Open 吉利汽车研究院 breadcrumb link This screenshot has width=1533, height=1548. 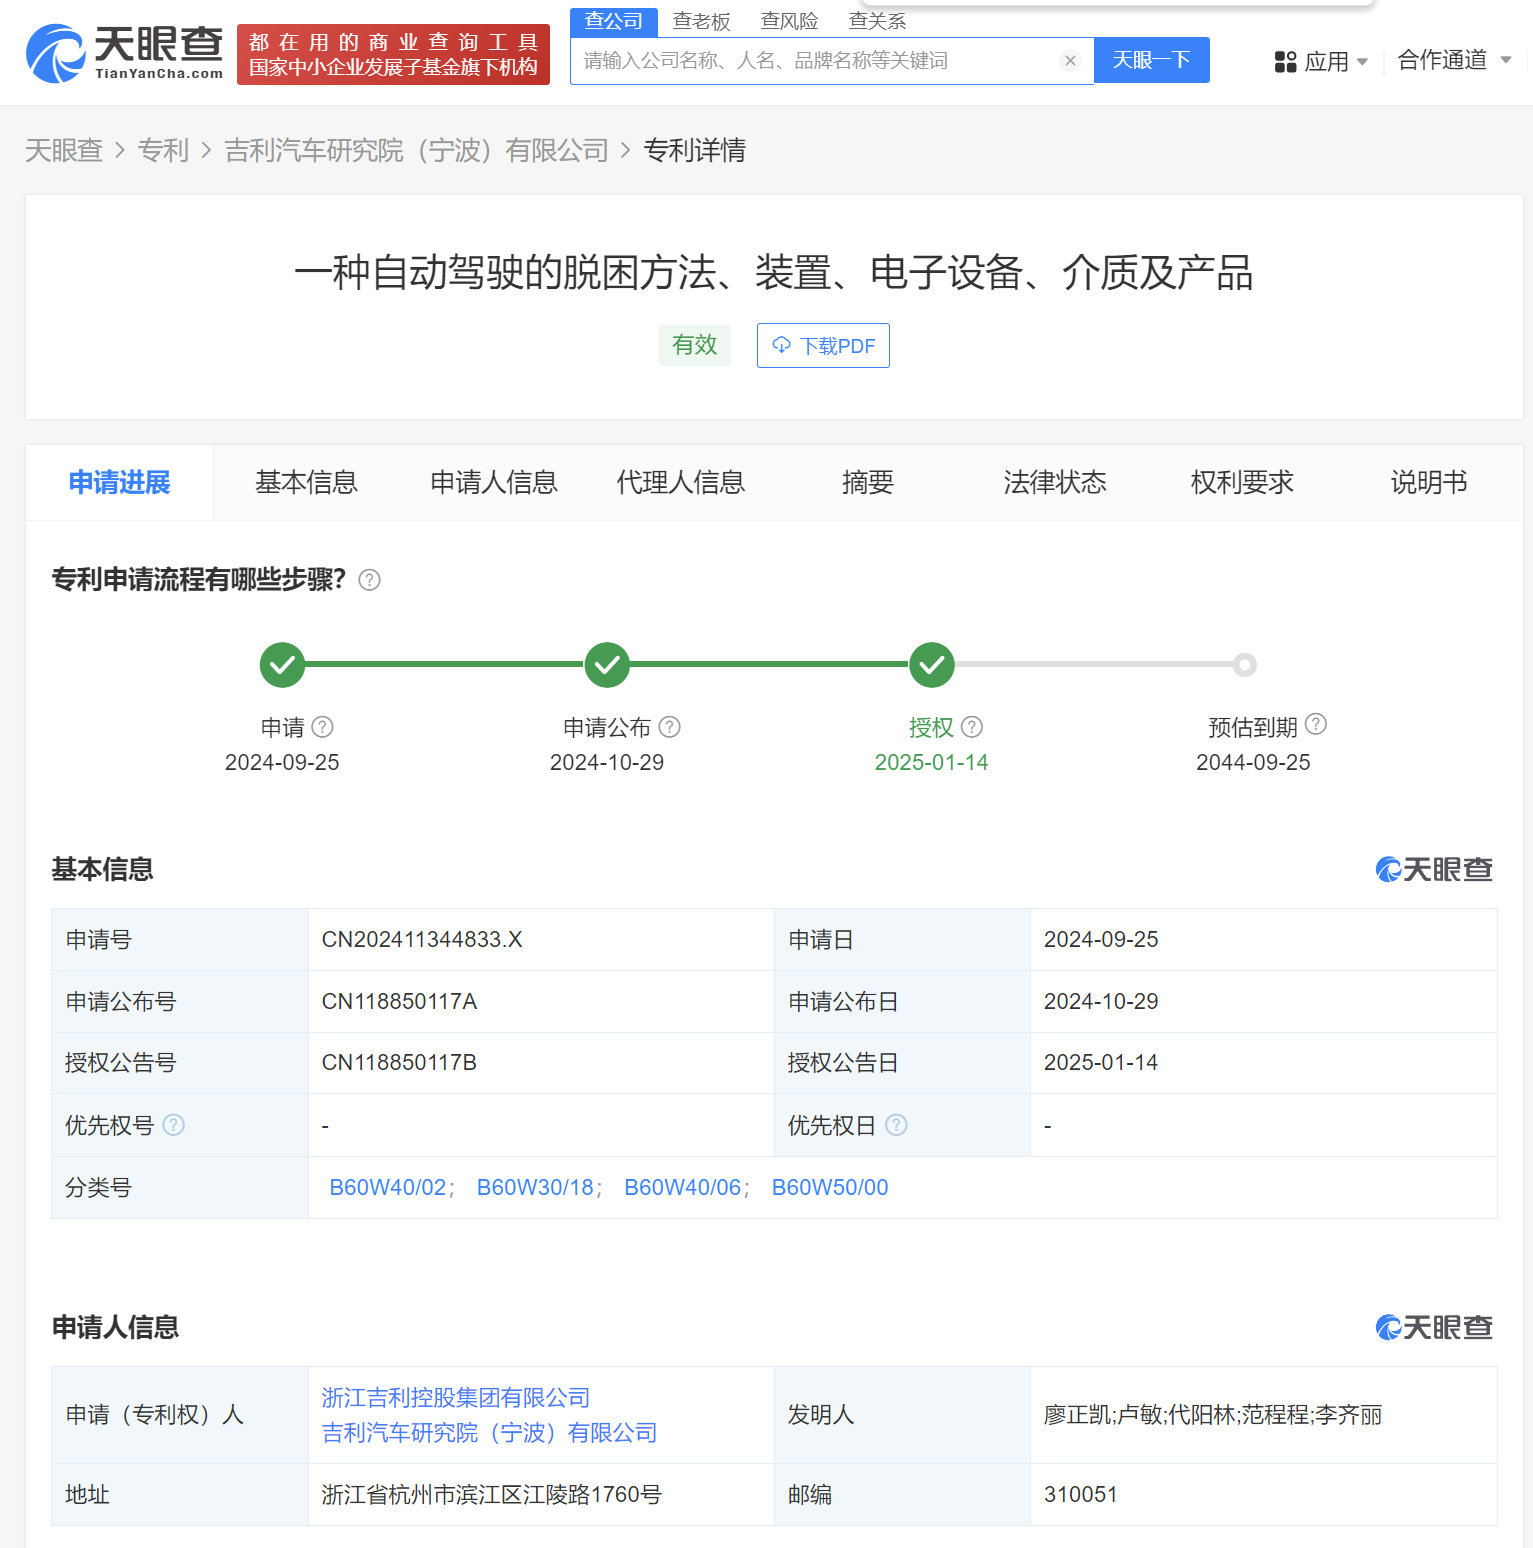coord(416,150)
